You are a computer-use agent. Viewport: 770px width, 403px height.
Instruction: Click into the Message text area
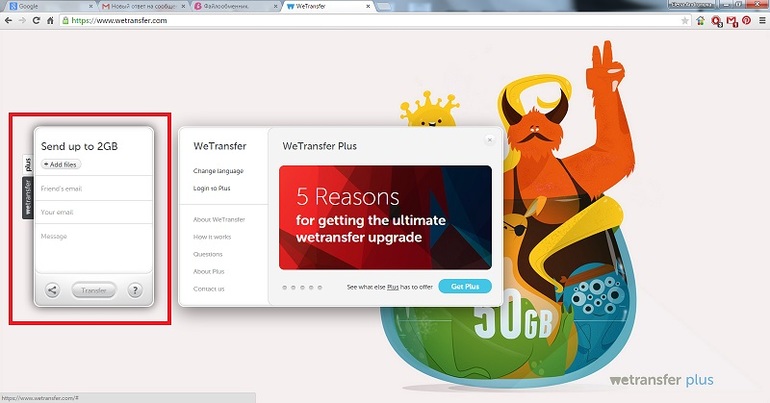click(94, 248)
